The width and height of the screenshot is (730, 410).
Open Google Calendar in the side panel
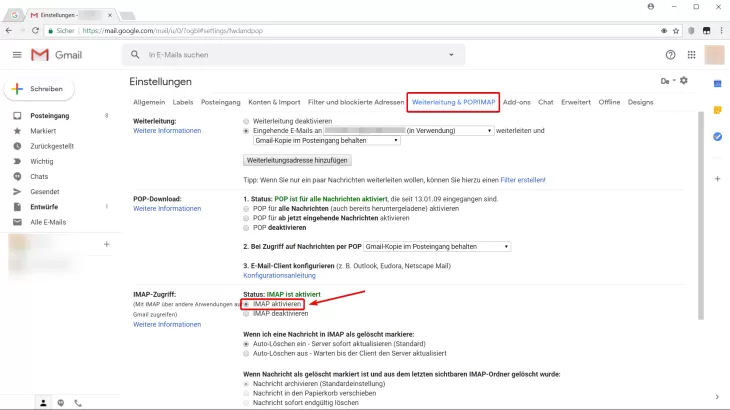(x=717, y=83)
